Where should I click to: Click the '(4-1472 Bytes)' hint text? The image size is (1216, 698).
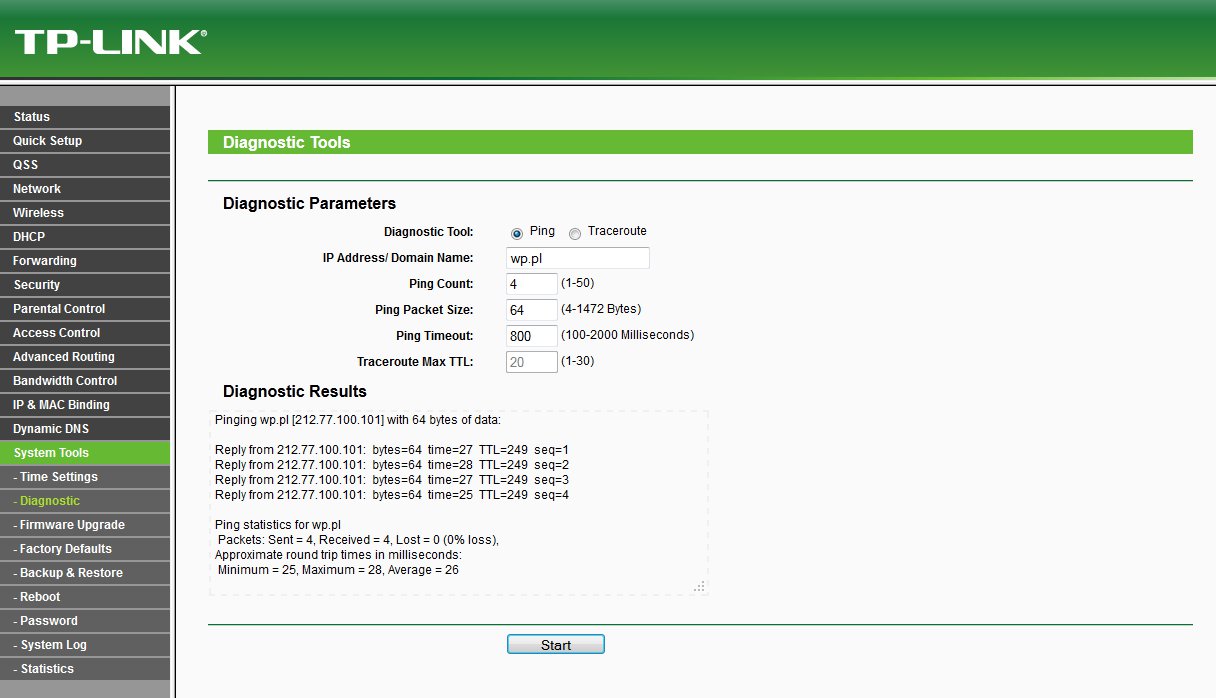click(601, 309)
